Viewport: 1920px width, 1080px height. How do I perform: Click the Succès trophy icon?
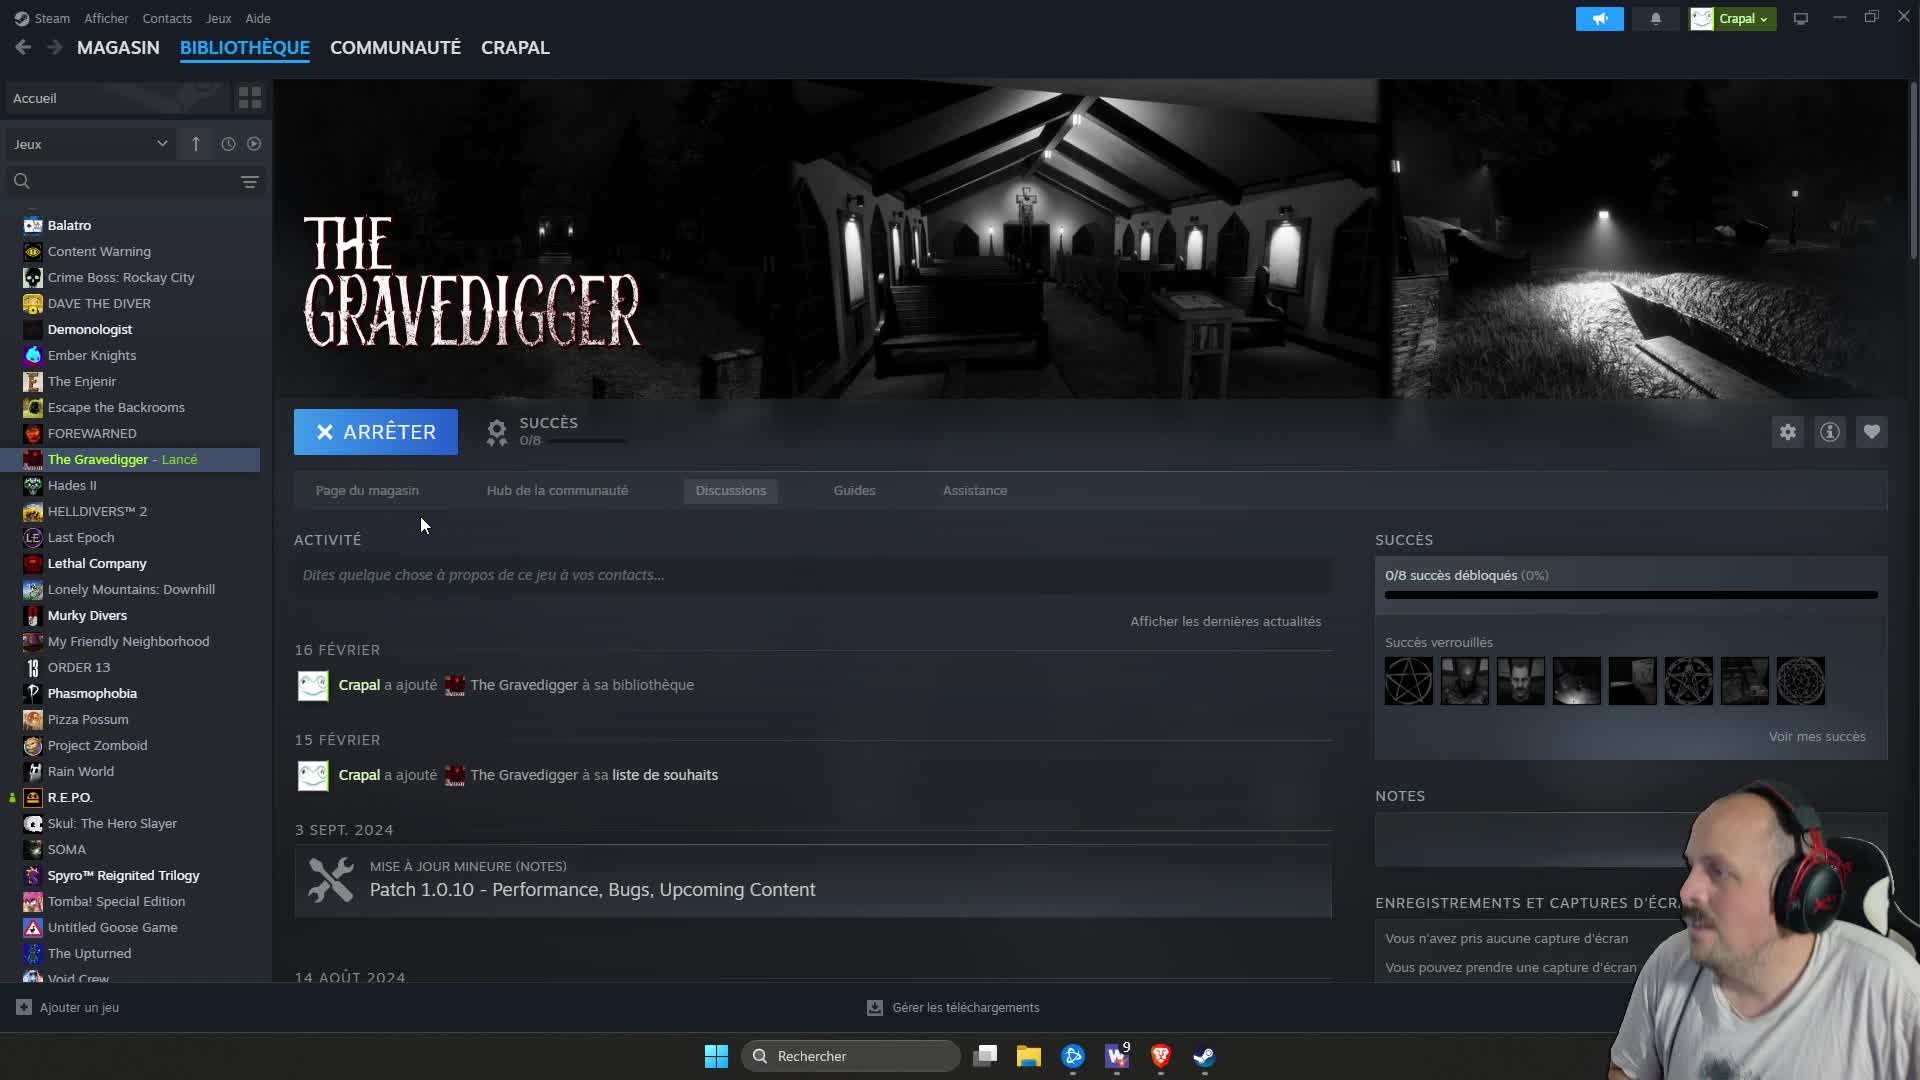pos(497,432)
